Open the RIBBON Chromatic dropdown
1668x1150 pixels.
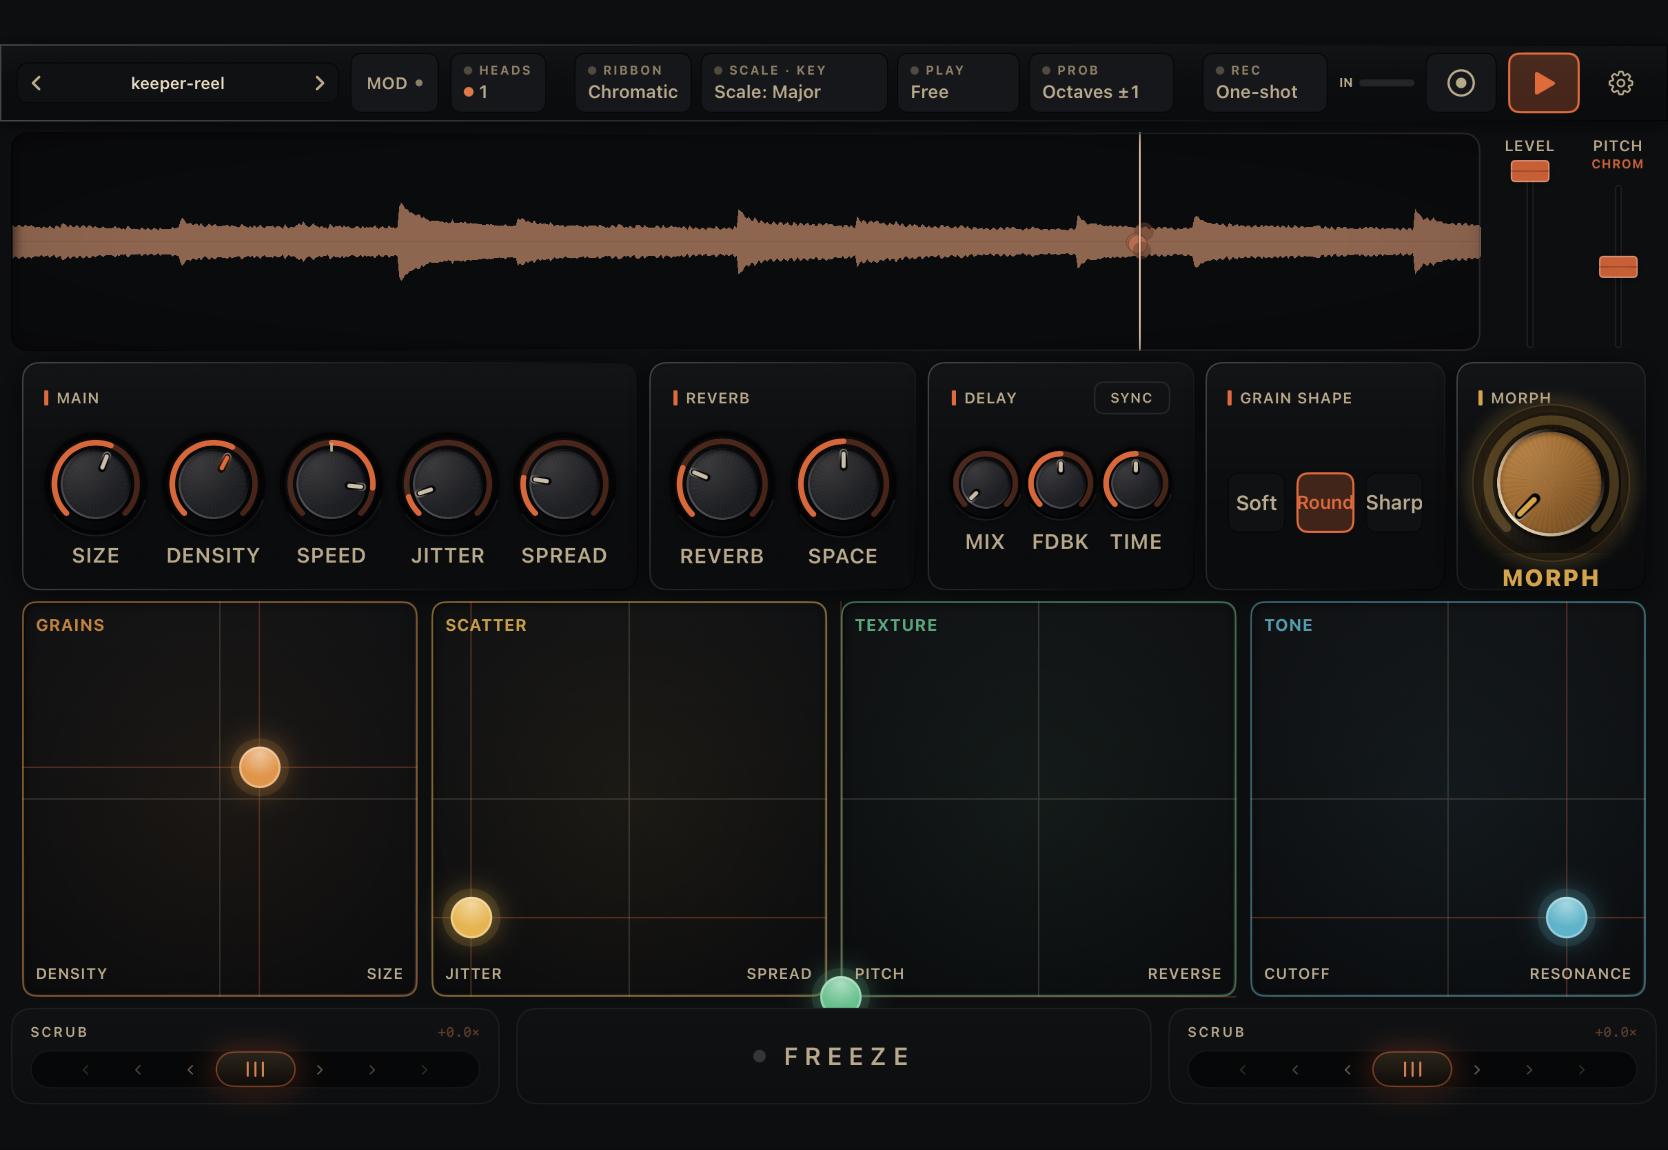(633, 83)
